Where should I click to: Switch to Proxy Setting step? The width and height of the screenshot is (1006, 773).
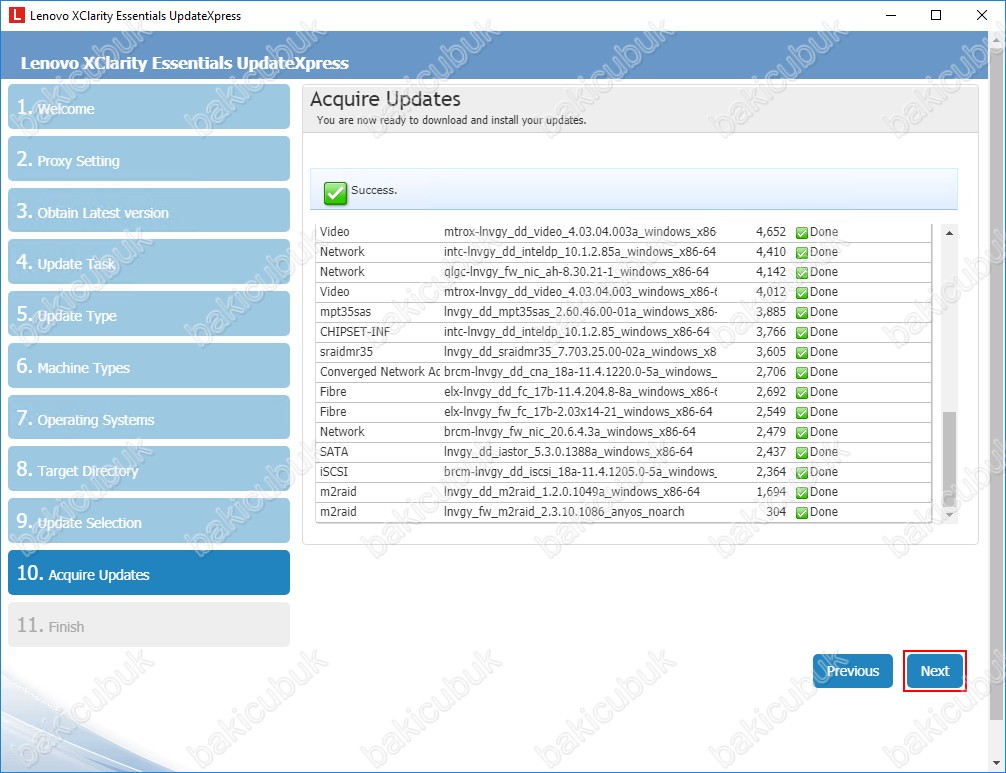click(x=149, y=160)
